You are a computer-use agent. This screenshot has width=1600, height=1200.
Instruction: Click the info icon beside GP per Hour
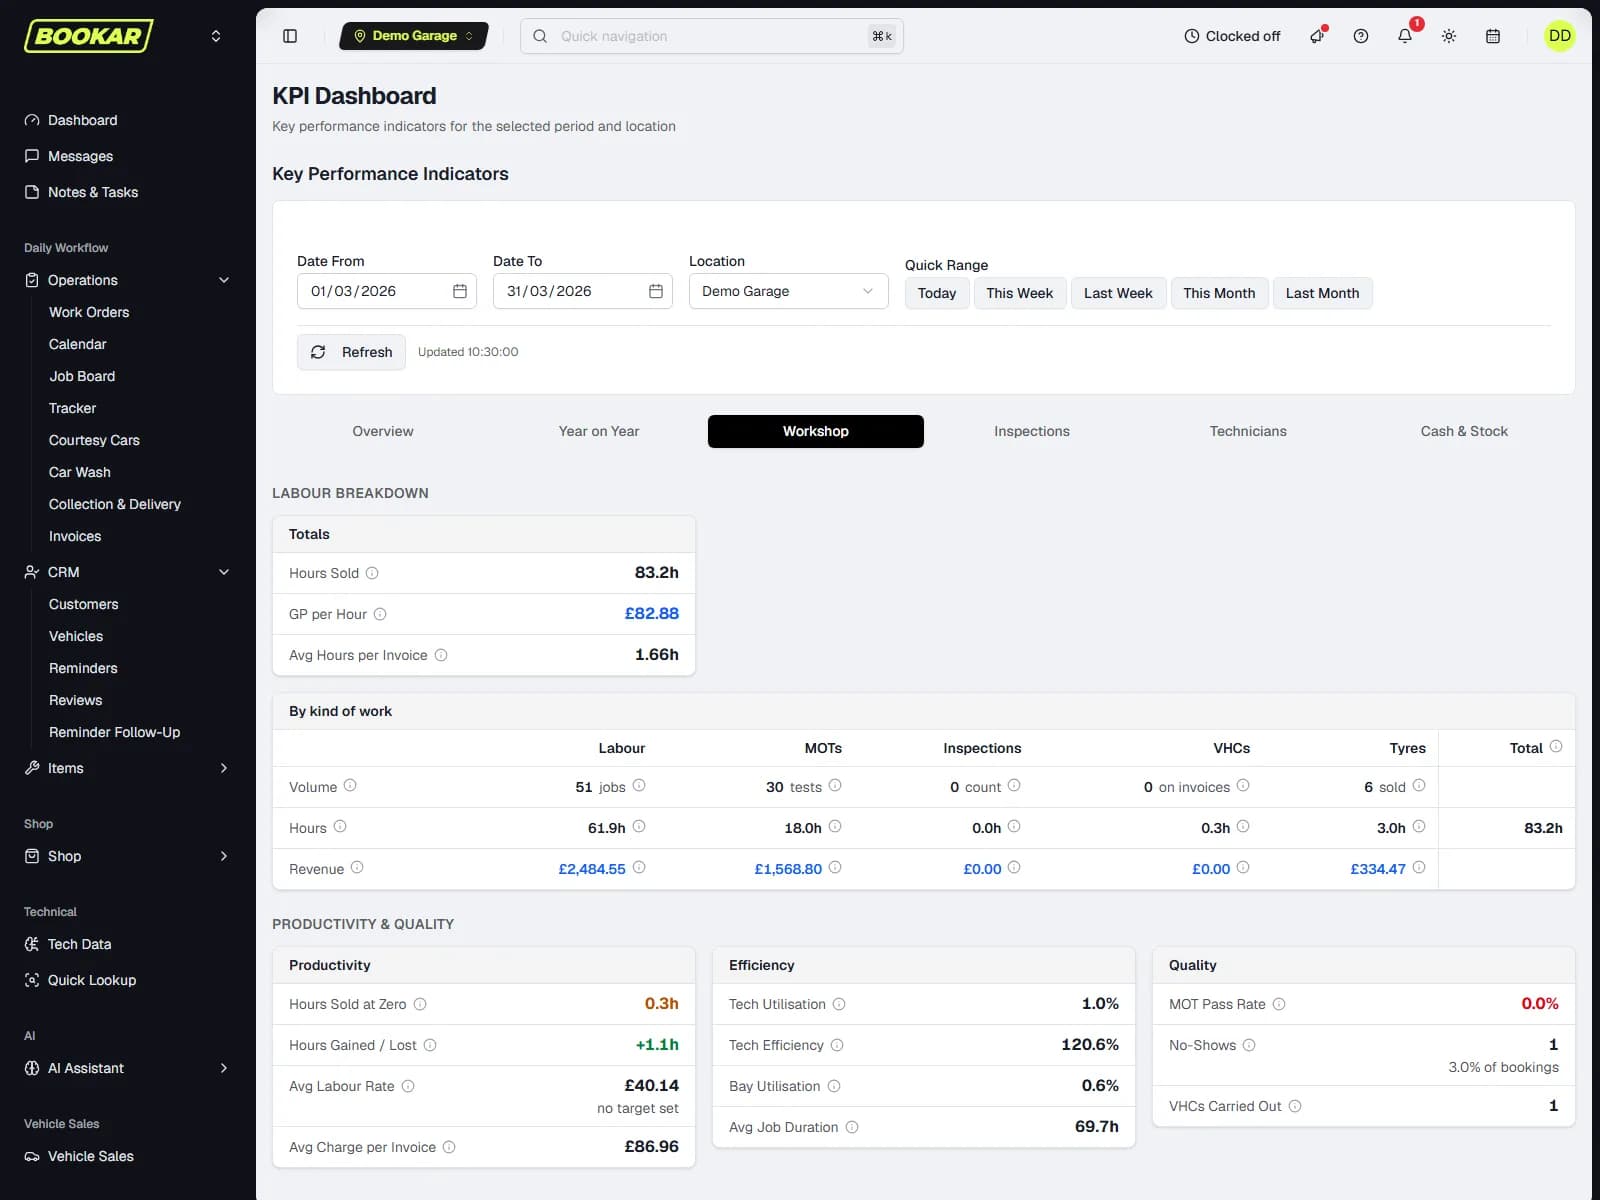[380, 614]
